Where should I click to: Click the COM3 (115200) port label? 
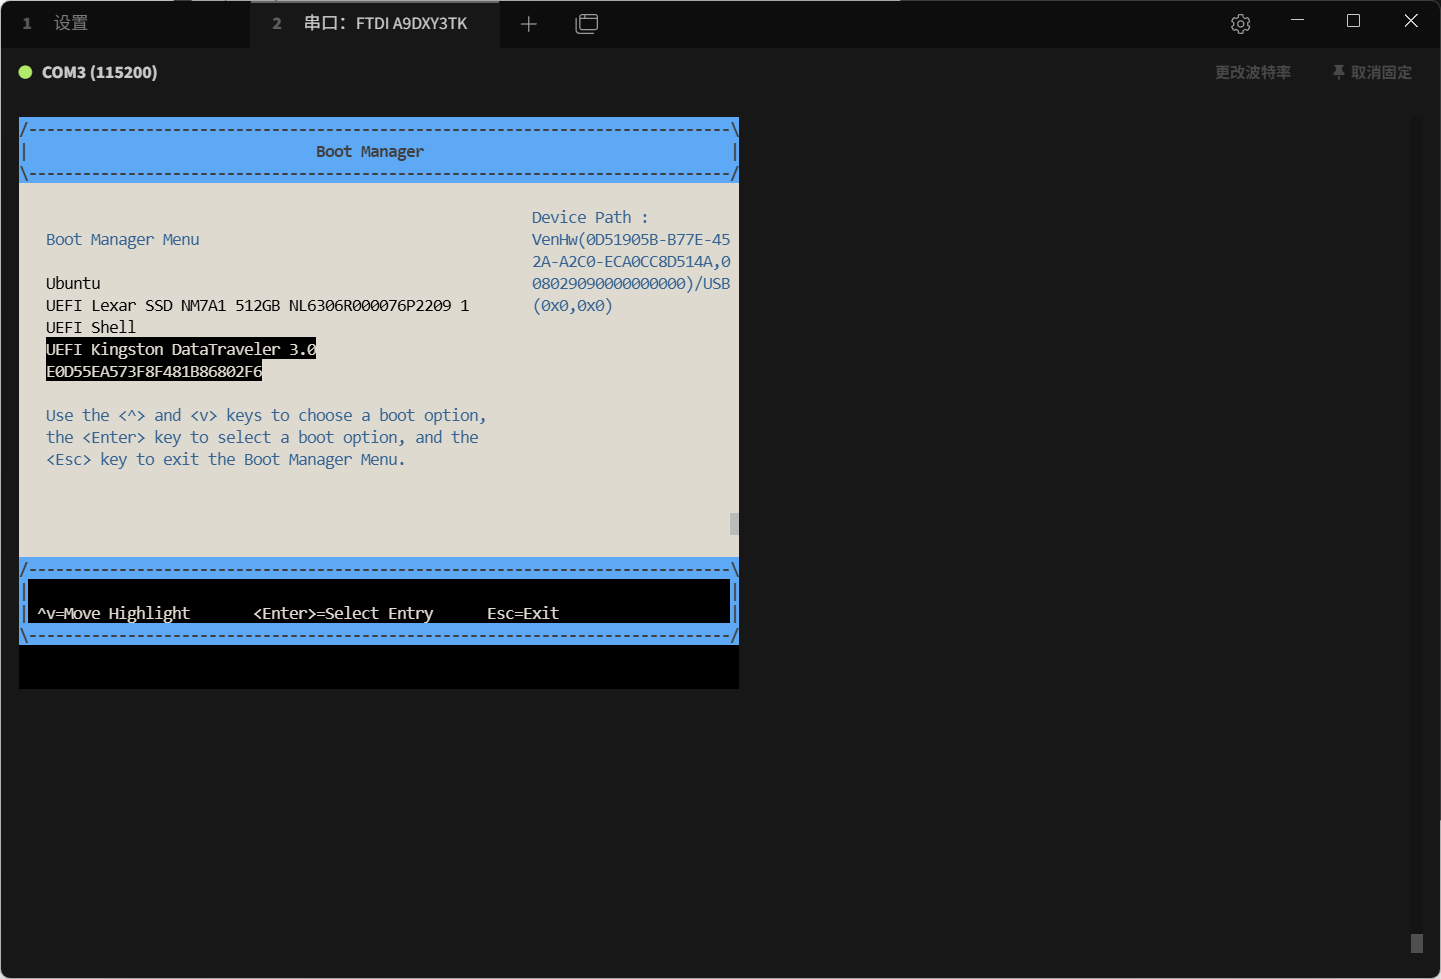(x=99, y=72)
